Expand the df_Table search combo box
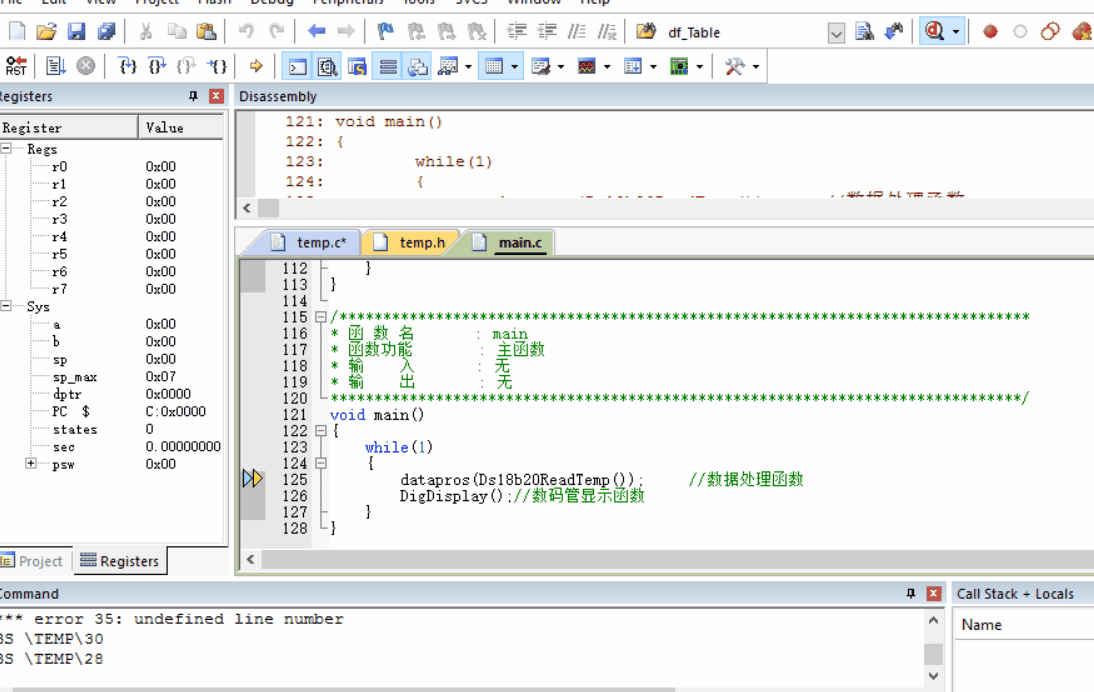This screenshot has width=1094, height=692. click(836, 33)
